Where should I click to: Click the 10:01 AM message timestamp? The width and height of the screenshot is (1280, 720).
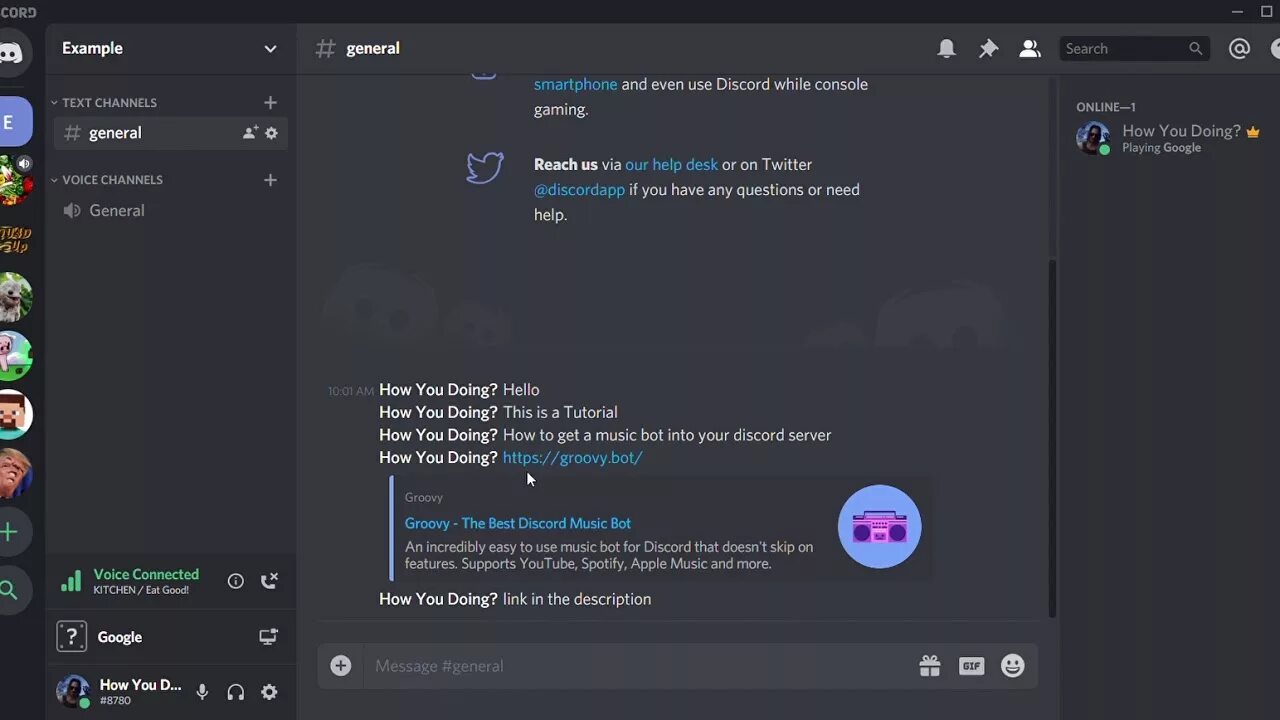[351, 391]
